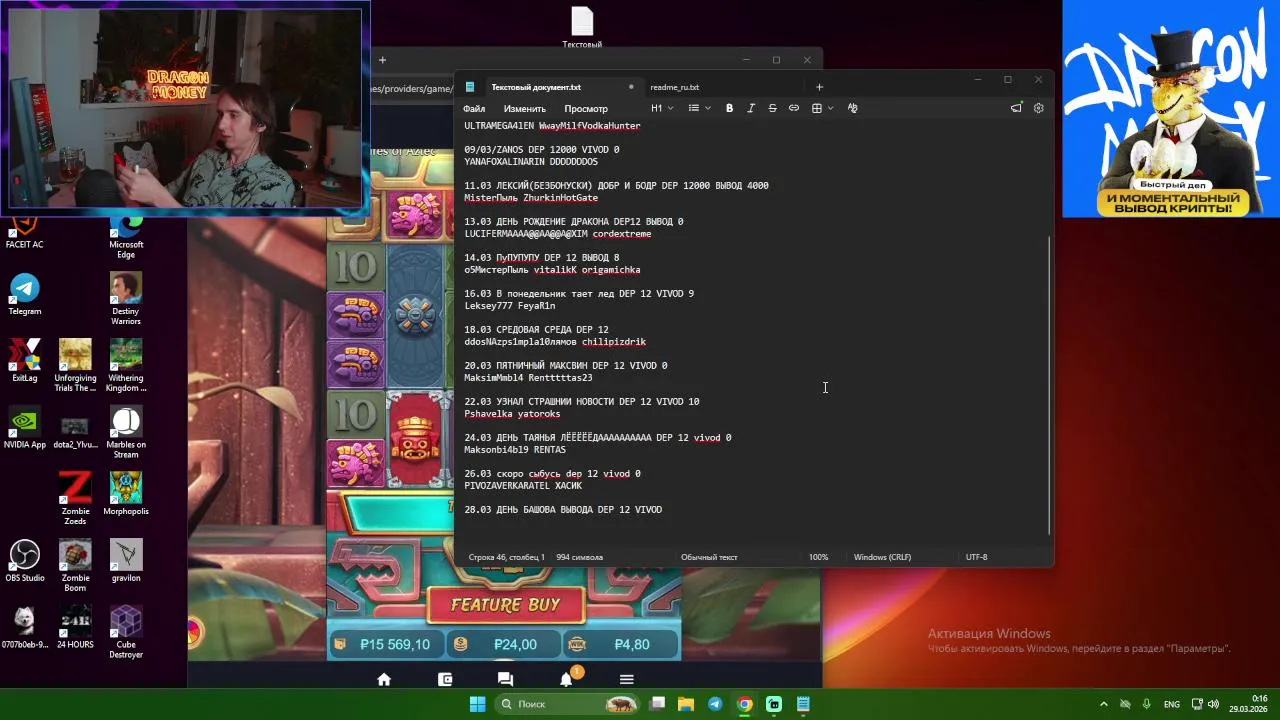1280x720 pixels.
Task: Open new tab in background browser window
Action: click(x=382, y=60)
